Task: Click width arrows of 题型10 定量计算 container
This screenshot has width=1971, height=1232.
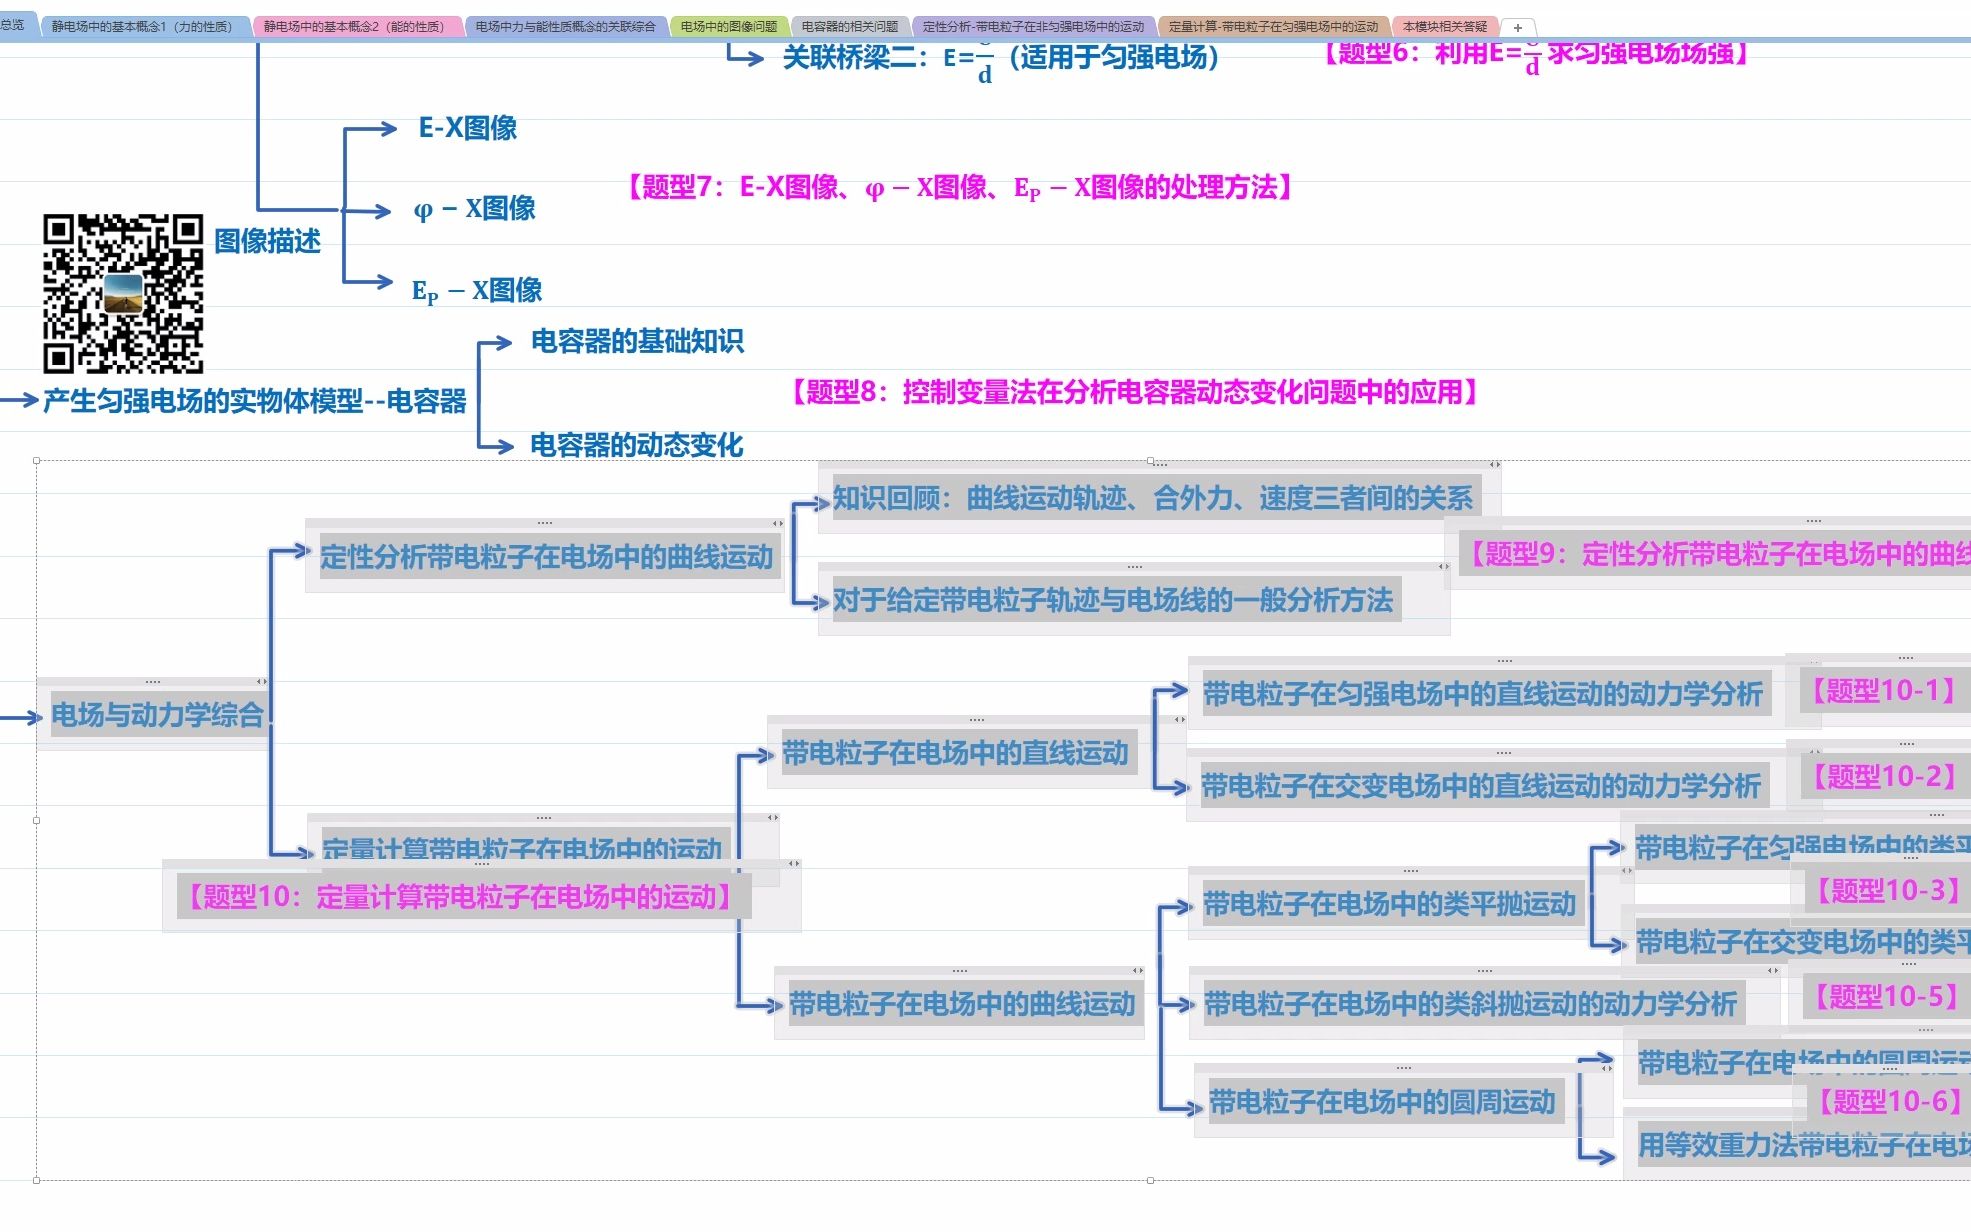Action: (x=794, y=863)
